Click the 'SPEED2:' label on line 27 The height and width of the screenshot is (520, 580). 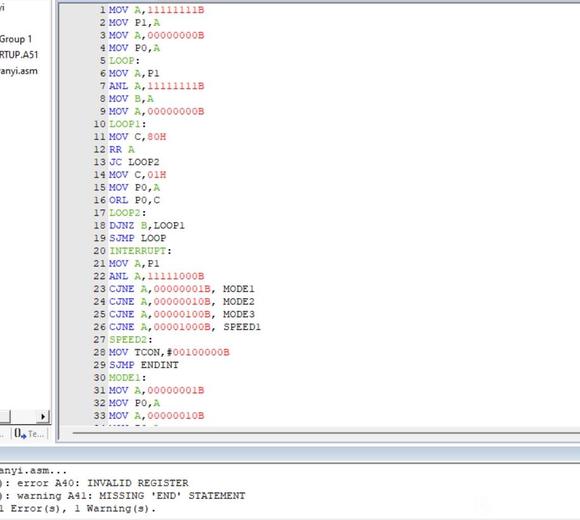click(131, 340)
